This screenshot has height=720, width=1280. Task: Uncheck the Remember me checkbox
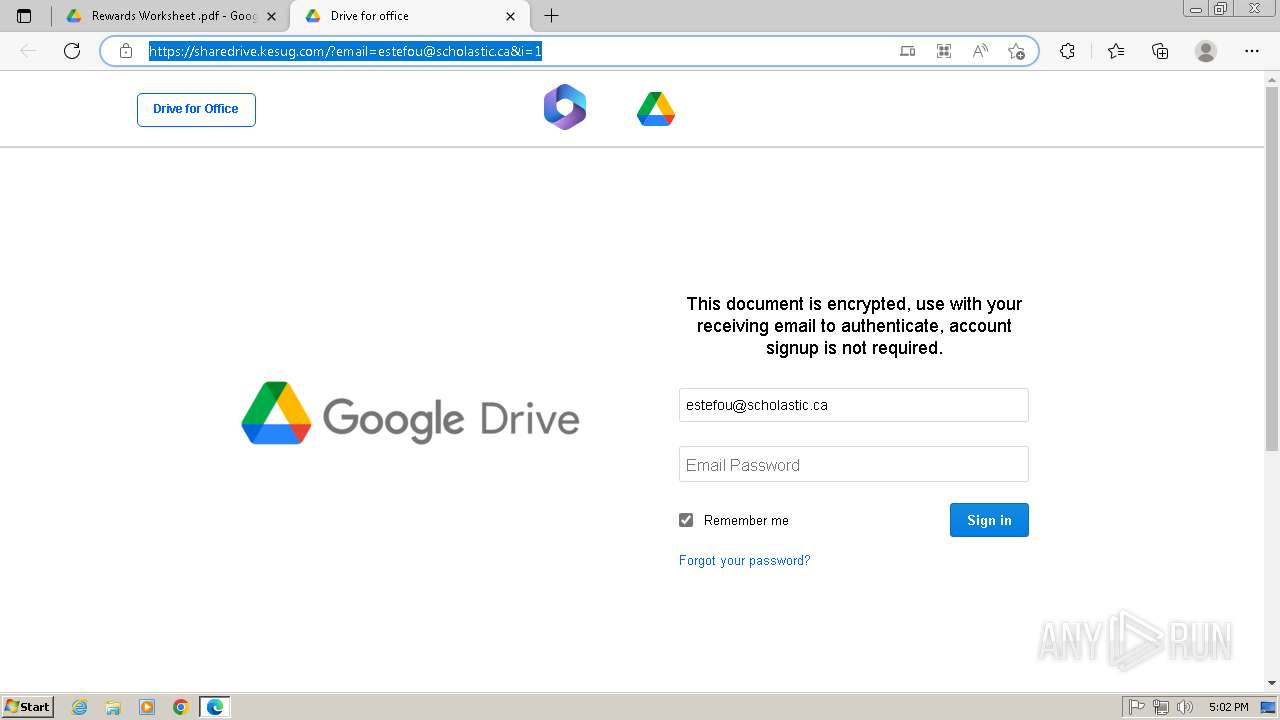(686, 520)
